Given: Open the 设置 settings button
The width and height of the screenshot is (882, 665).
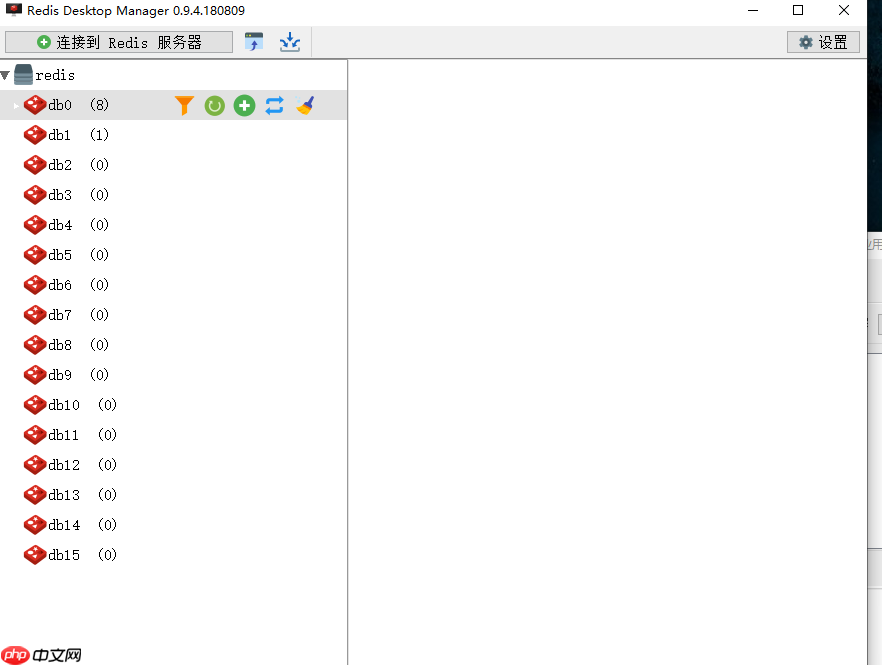Looking at the screenshot, I should click(823, 42).
